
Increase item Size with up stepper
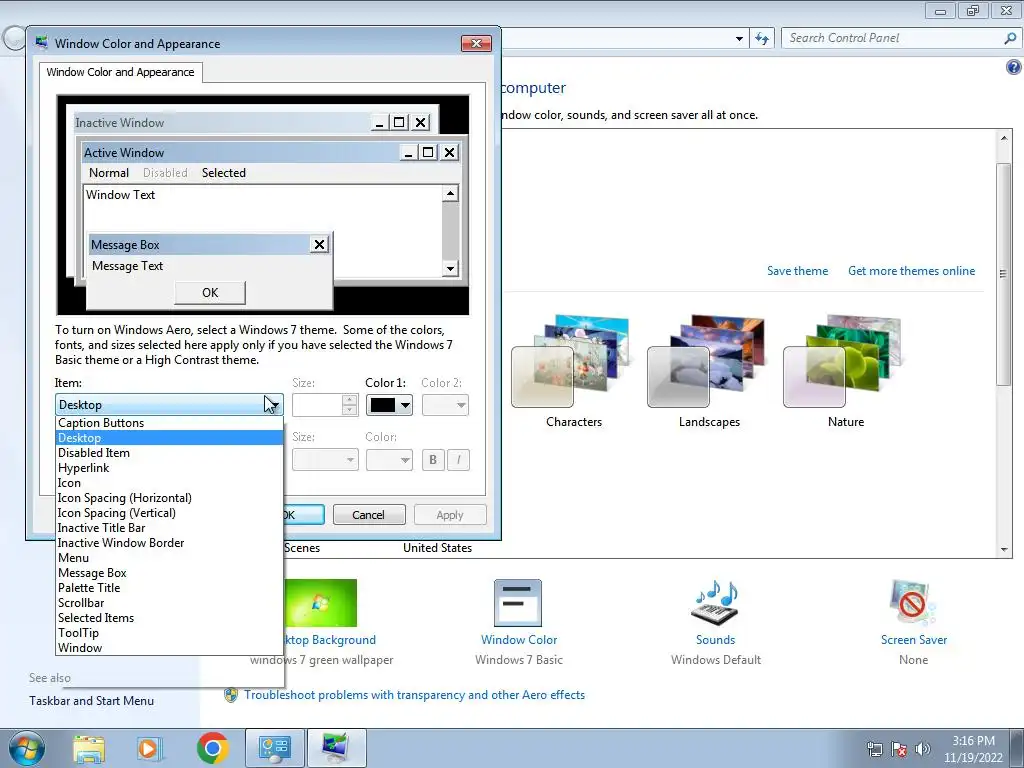pos(350,400)
